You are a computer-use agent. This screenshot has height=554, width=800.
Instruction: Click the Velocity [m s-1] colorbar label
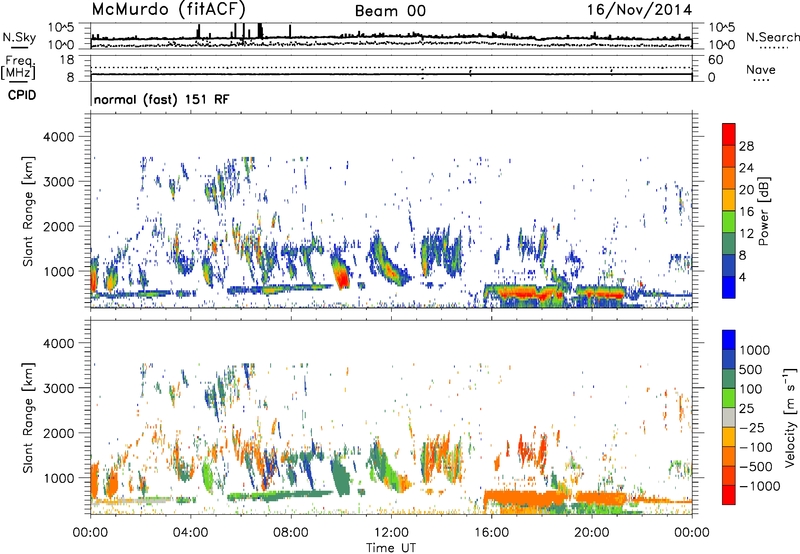pos(790,417)
